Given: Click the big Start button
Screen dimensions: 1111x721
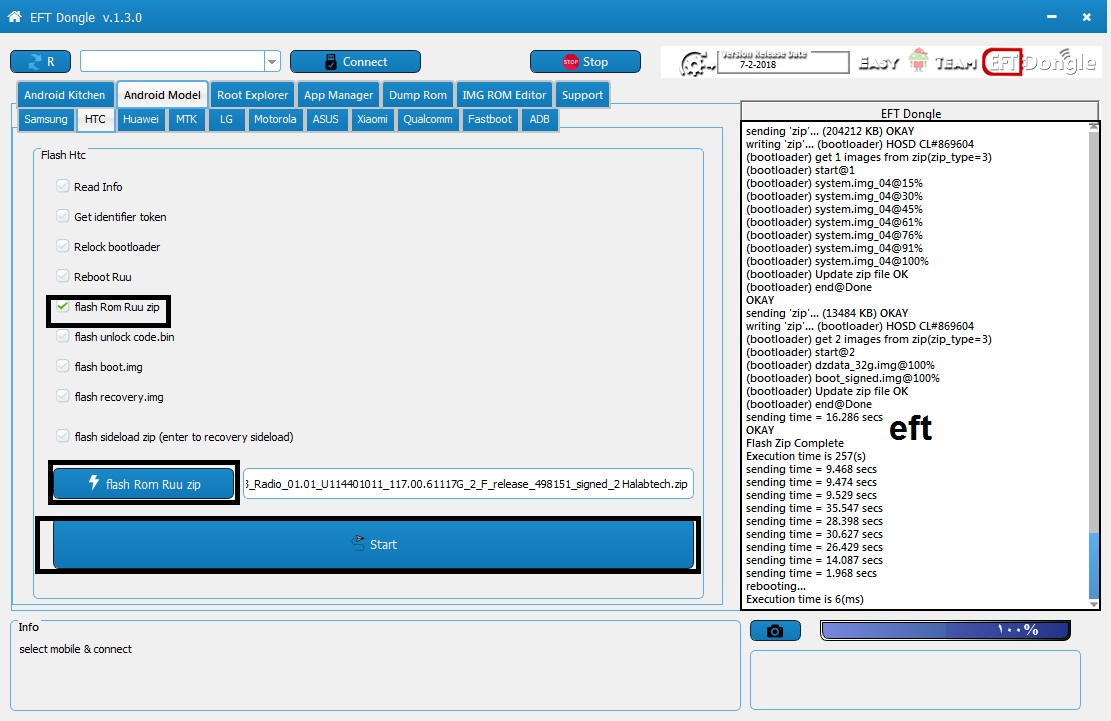Looking at the screenshot, I should pos(373,544).
